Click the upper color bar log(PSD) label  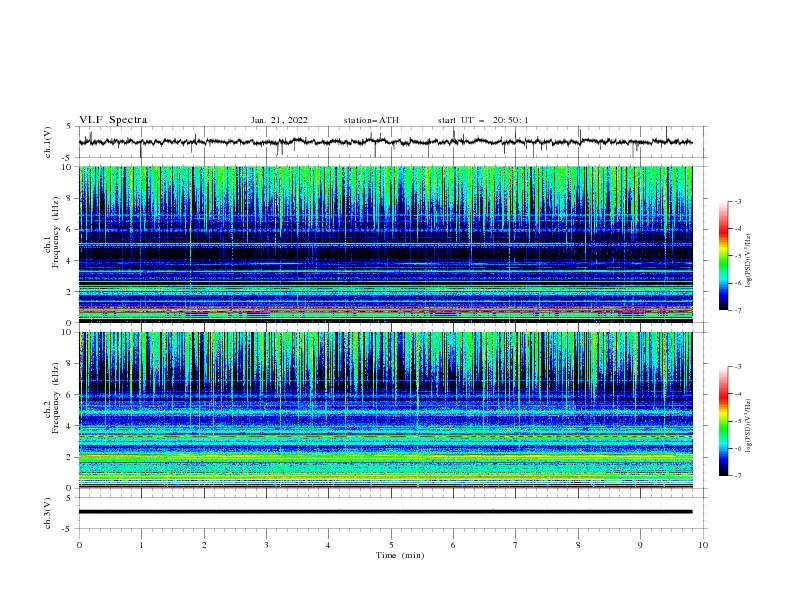click(748, 261)
